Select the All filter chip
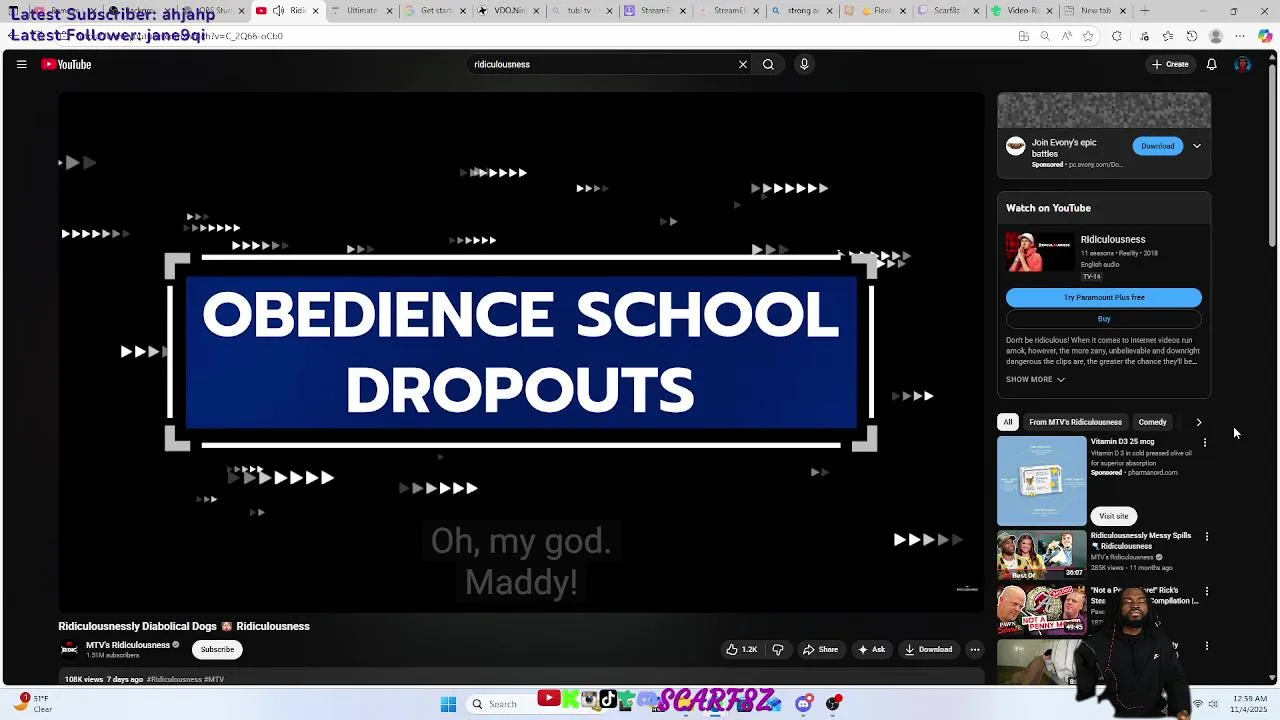Image resolution: width=1280 pixels, height=720 pixels. [x=1008, y=422]
